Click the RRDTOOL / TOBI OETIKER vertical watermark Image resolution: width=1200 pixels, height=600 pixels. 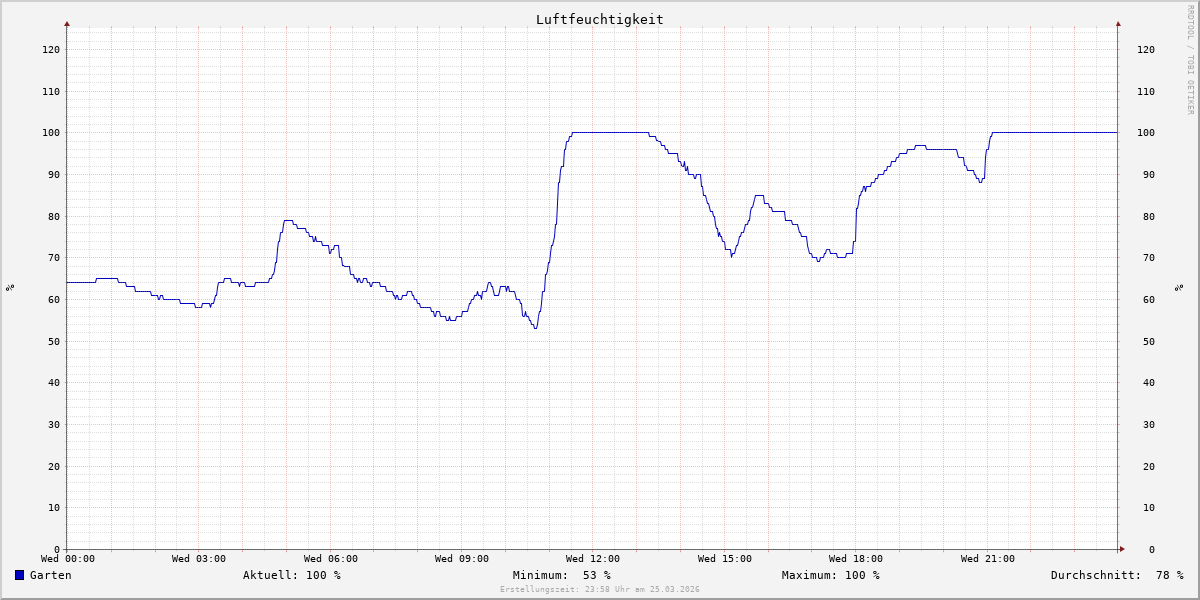coord(1190,60)
